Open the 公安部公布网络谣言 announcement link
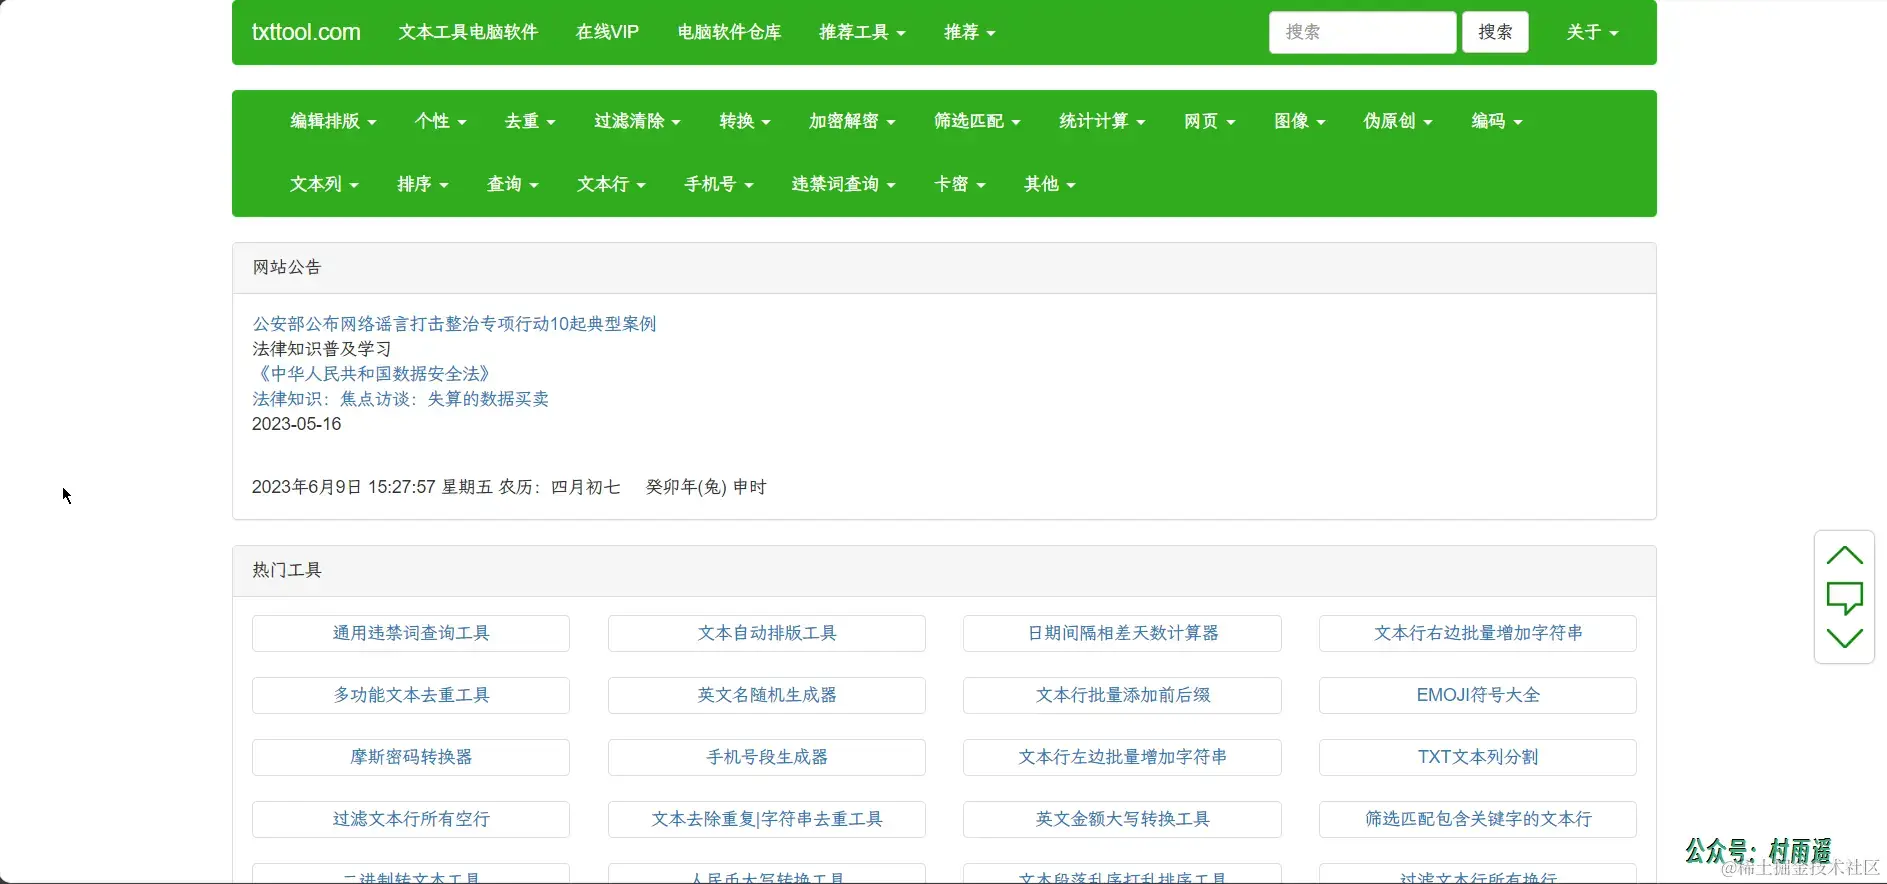This screenshot has width=1887, height=884. point(454,324)
